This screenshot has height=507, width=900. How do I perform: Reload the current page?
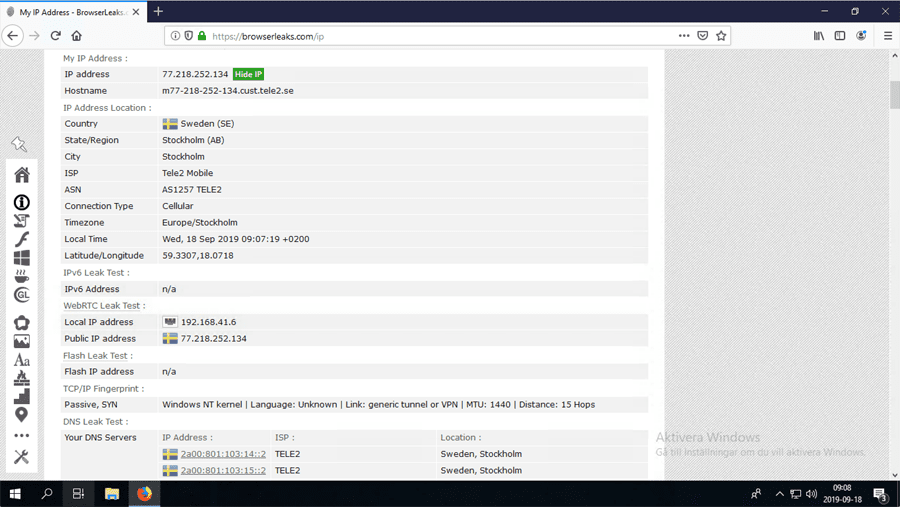[x=56, y=36]
